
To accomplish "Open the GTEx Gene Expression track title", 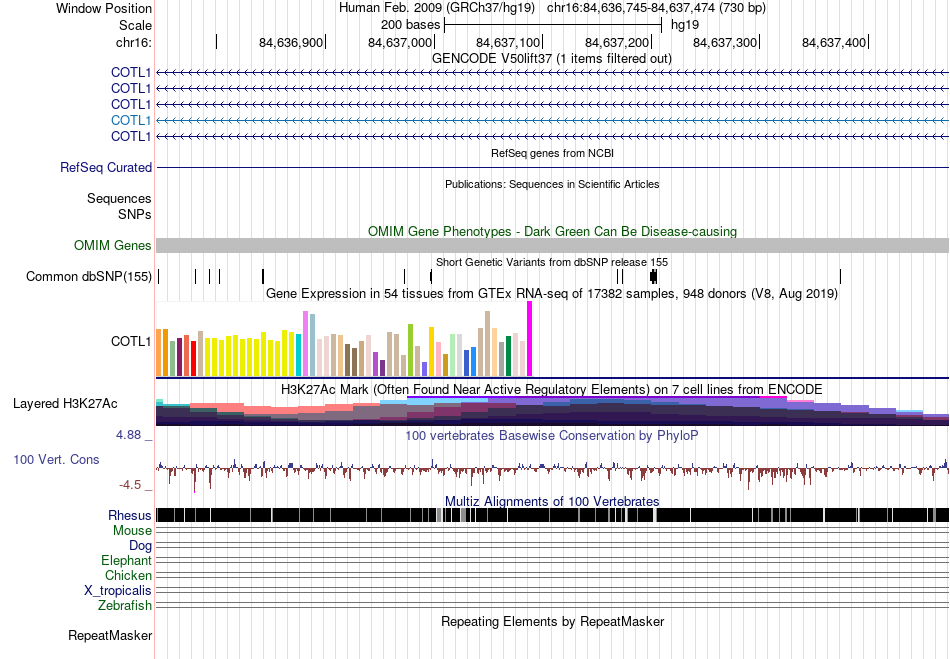I will pyautogui.click(x=552, y=294).
